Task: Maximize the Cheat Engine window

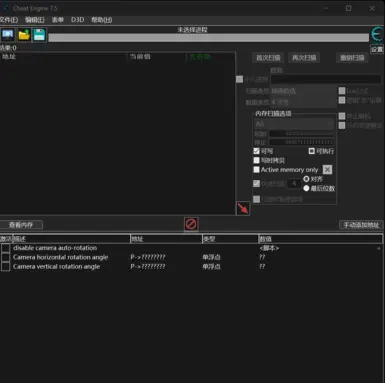Action: (x=349, y=8)
